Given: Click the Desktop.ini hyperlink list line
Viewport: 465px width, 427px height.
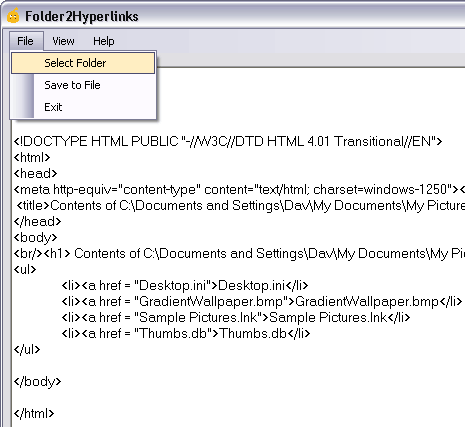Looking at the screenshot, I should [185, 285].
